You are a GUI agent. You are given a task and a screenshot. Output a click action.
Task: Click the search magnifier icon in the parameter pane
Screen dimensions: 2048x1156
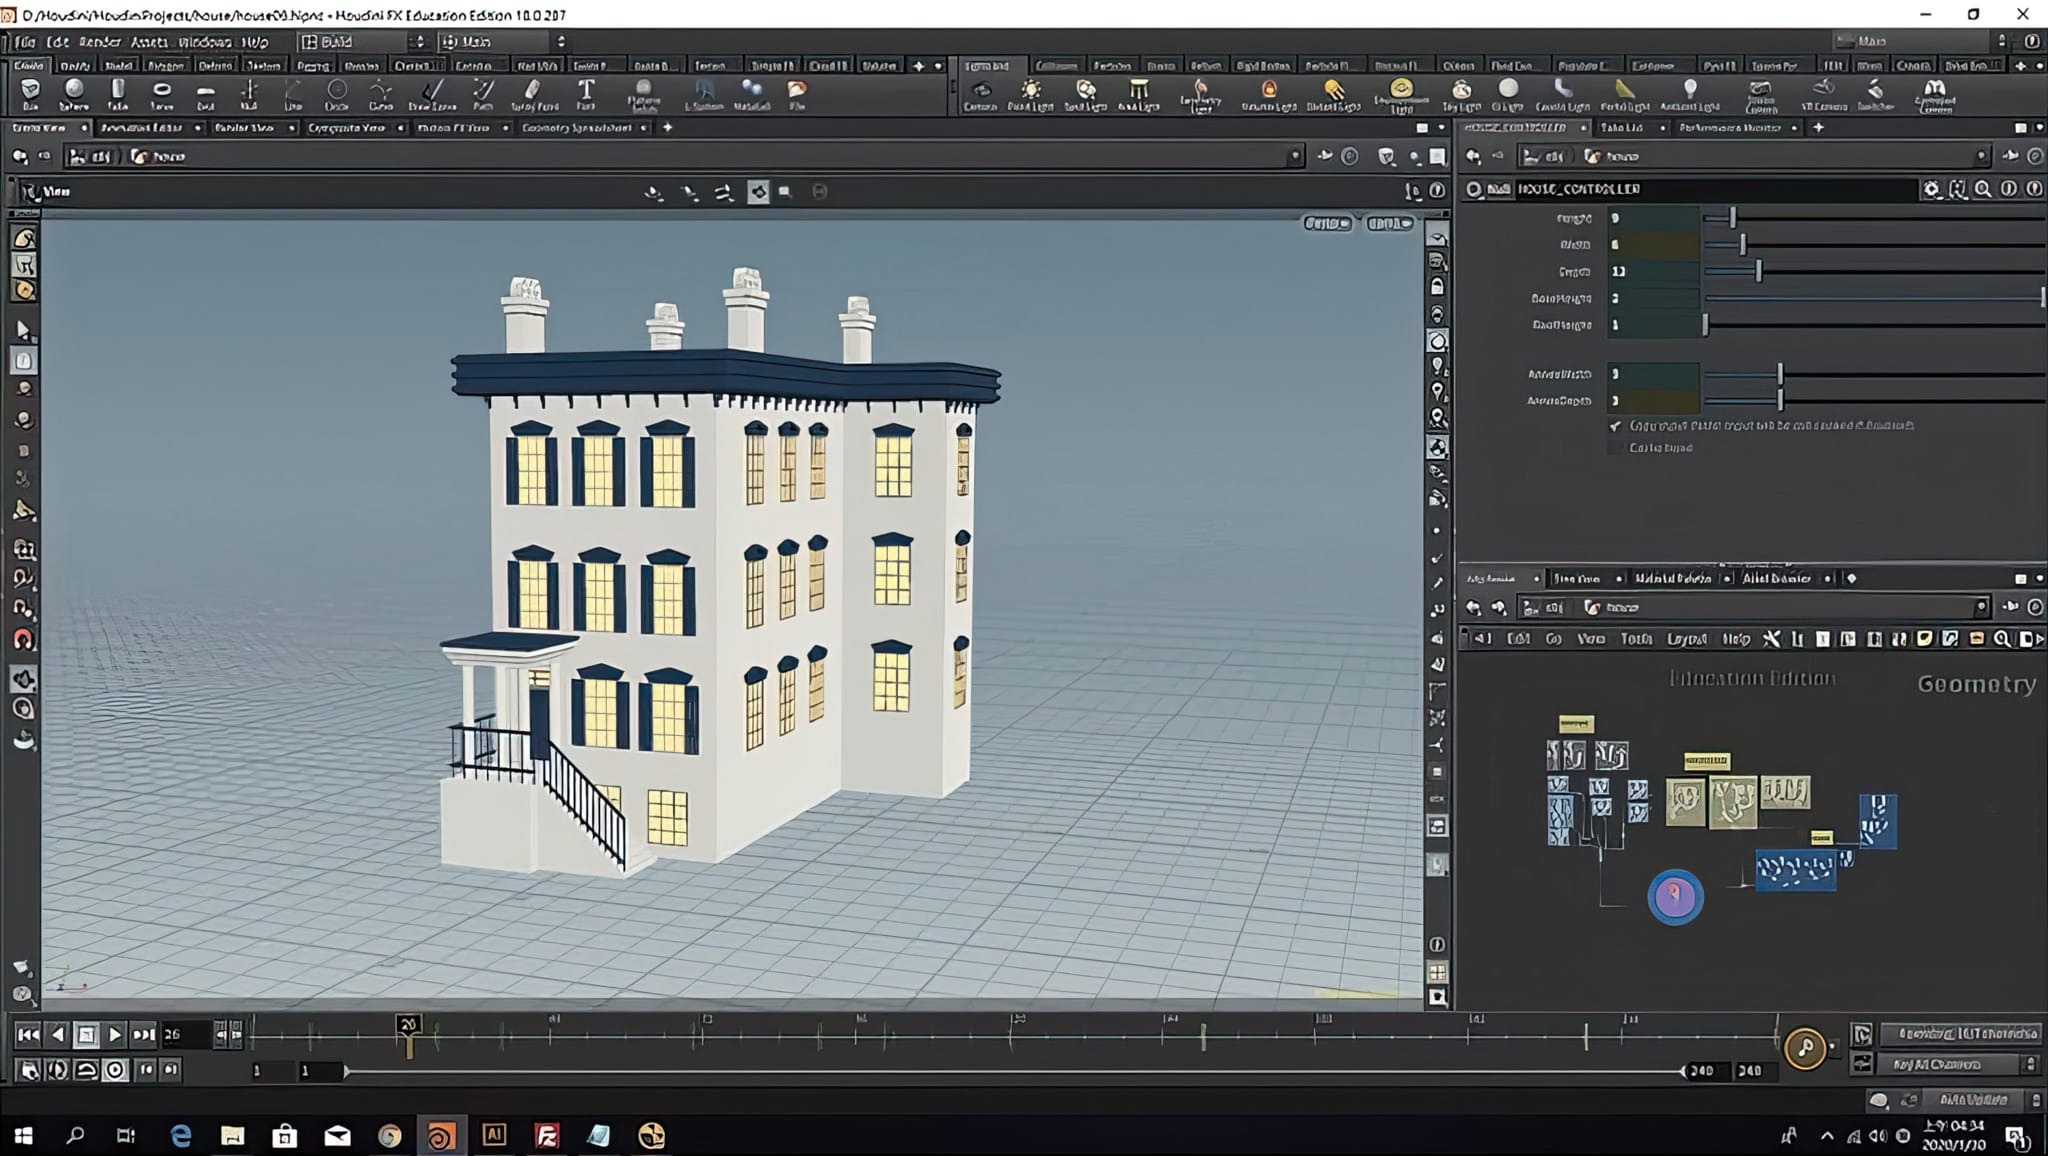click(1981, 188)
